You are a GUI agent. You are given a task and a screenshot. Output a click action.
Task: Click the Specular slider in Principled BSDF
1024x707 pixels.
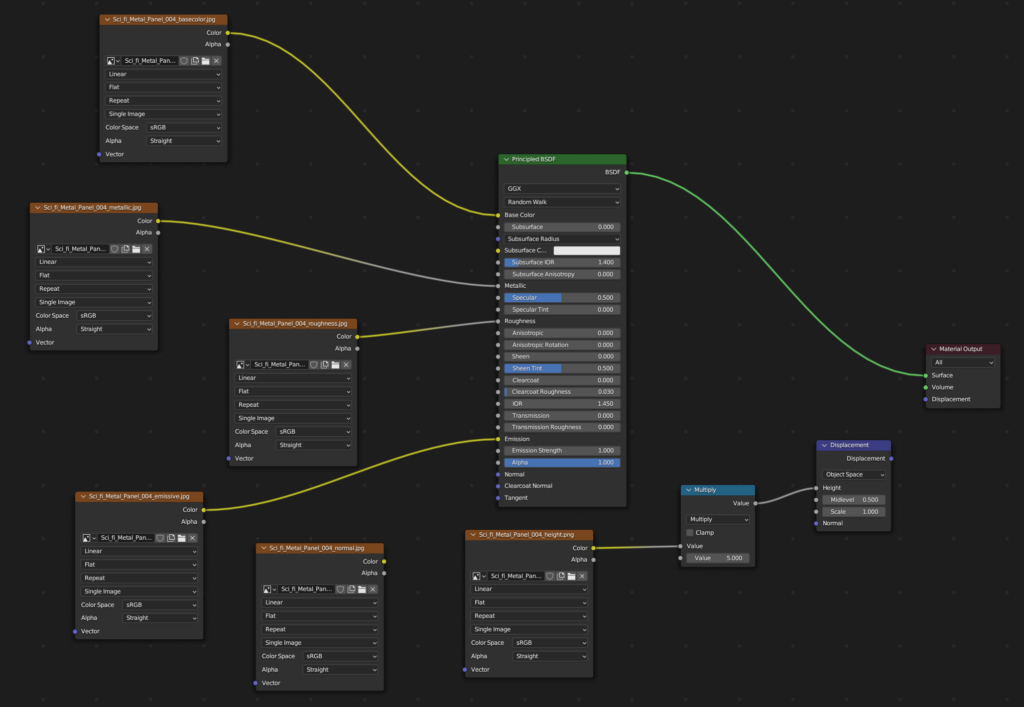click(562, 298)
